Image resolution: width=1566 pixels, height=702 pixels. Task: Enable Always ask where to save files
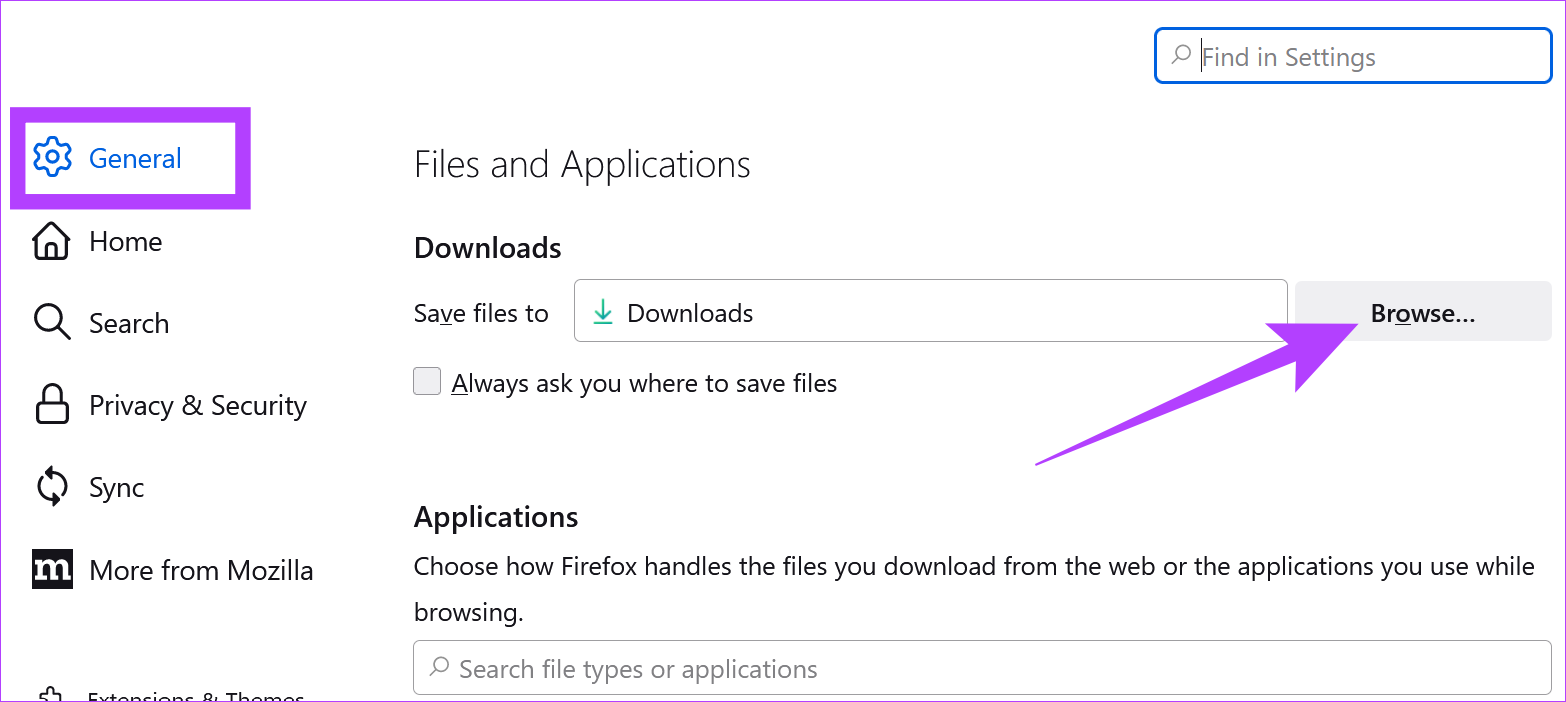pyautogui.click(x=427, y=382)
